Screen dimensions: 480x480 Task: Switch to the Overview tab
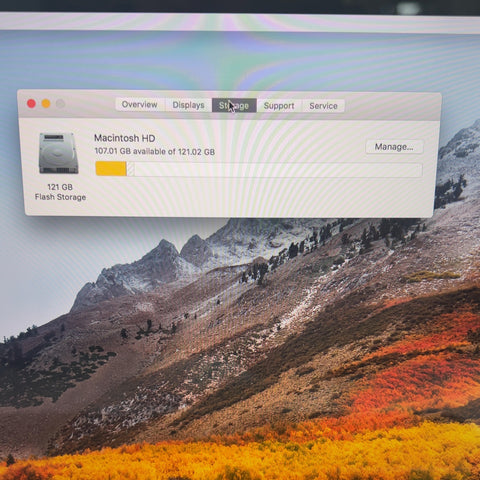140,104
